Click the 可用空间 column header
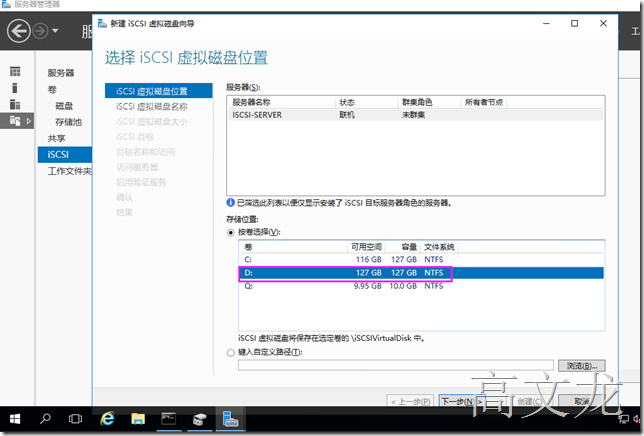Image resolution: width=644 pixels, height=436 pixels. (366, 247)
